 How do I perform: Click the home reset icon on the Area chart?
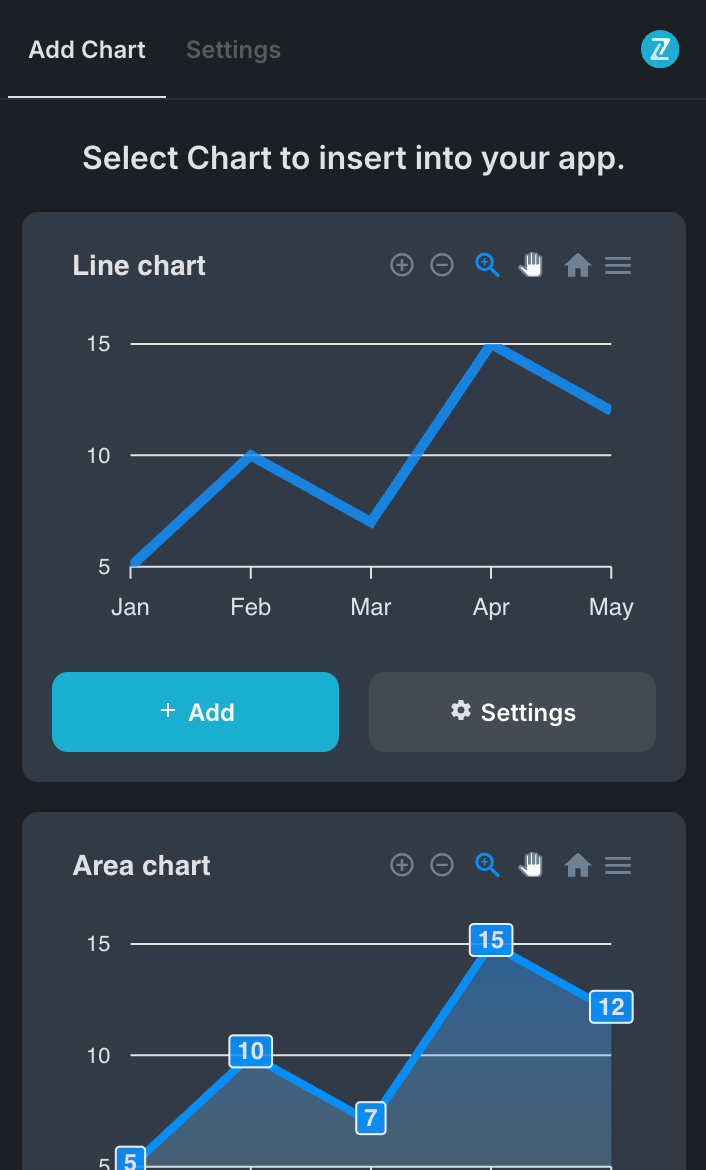point(577,865)
